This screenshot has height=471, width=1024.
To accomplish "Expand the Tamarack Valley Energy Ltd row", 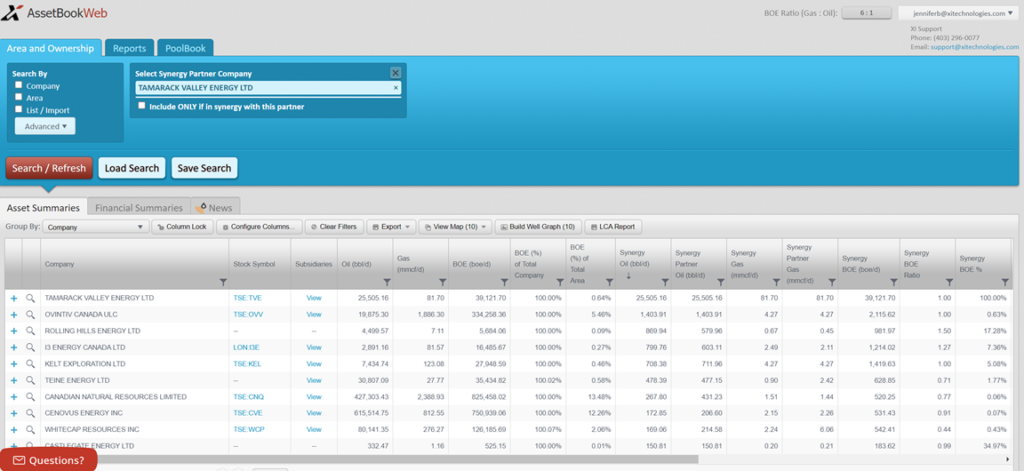I will click(x=14, y=298).
